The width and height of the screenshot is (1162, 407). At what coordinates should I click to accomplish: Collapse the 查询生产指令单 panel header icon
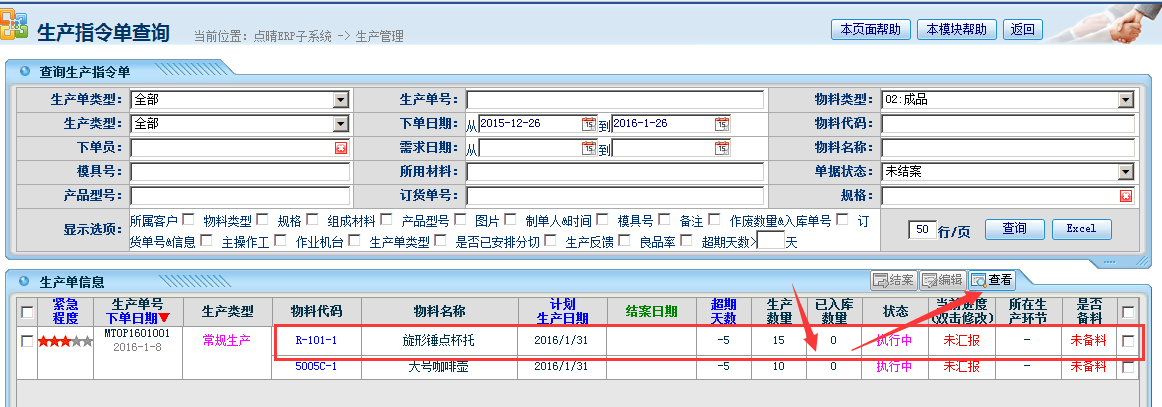23,73
